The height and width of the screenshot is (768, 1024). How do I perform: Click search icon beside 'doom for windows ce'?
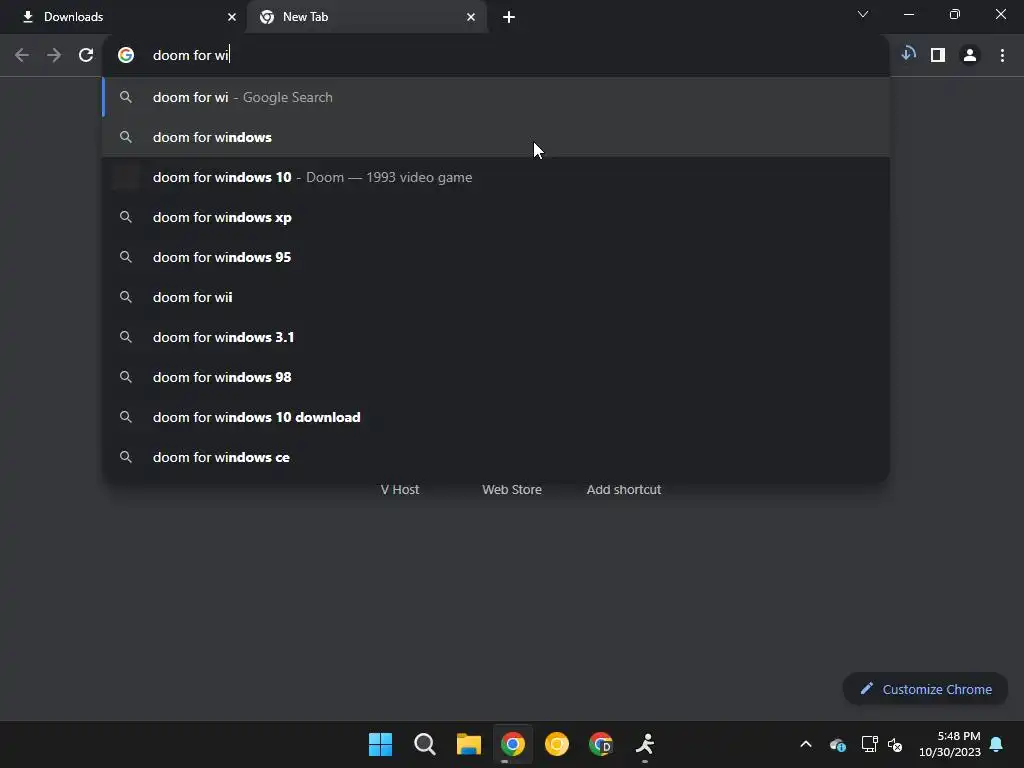(125, 457)
